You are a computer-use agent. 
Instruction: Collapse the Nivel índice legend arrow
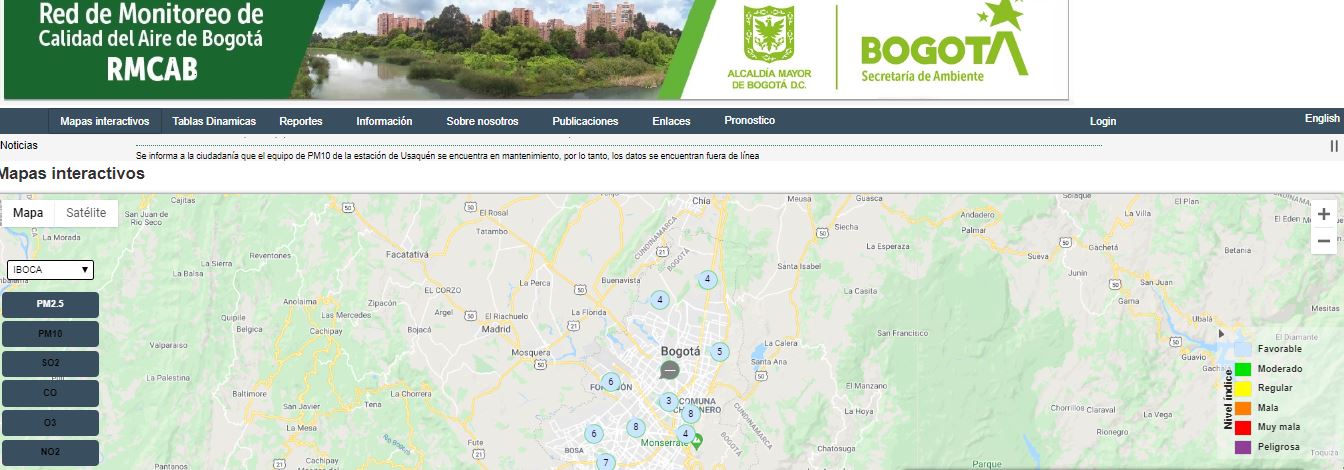click(x=1220, y=334)
